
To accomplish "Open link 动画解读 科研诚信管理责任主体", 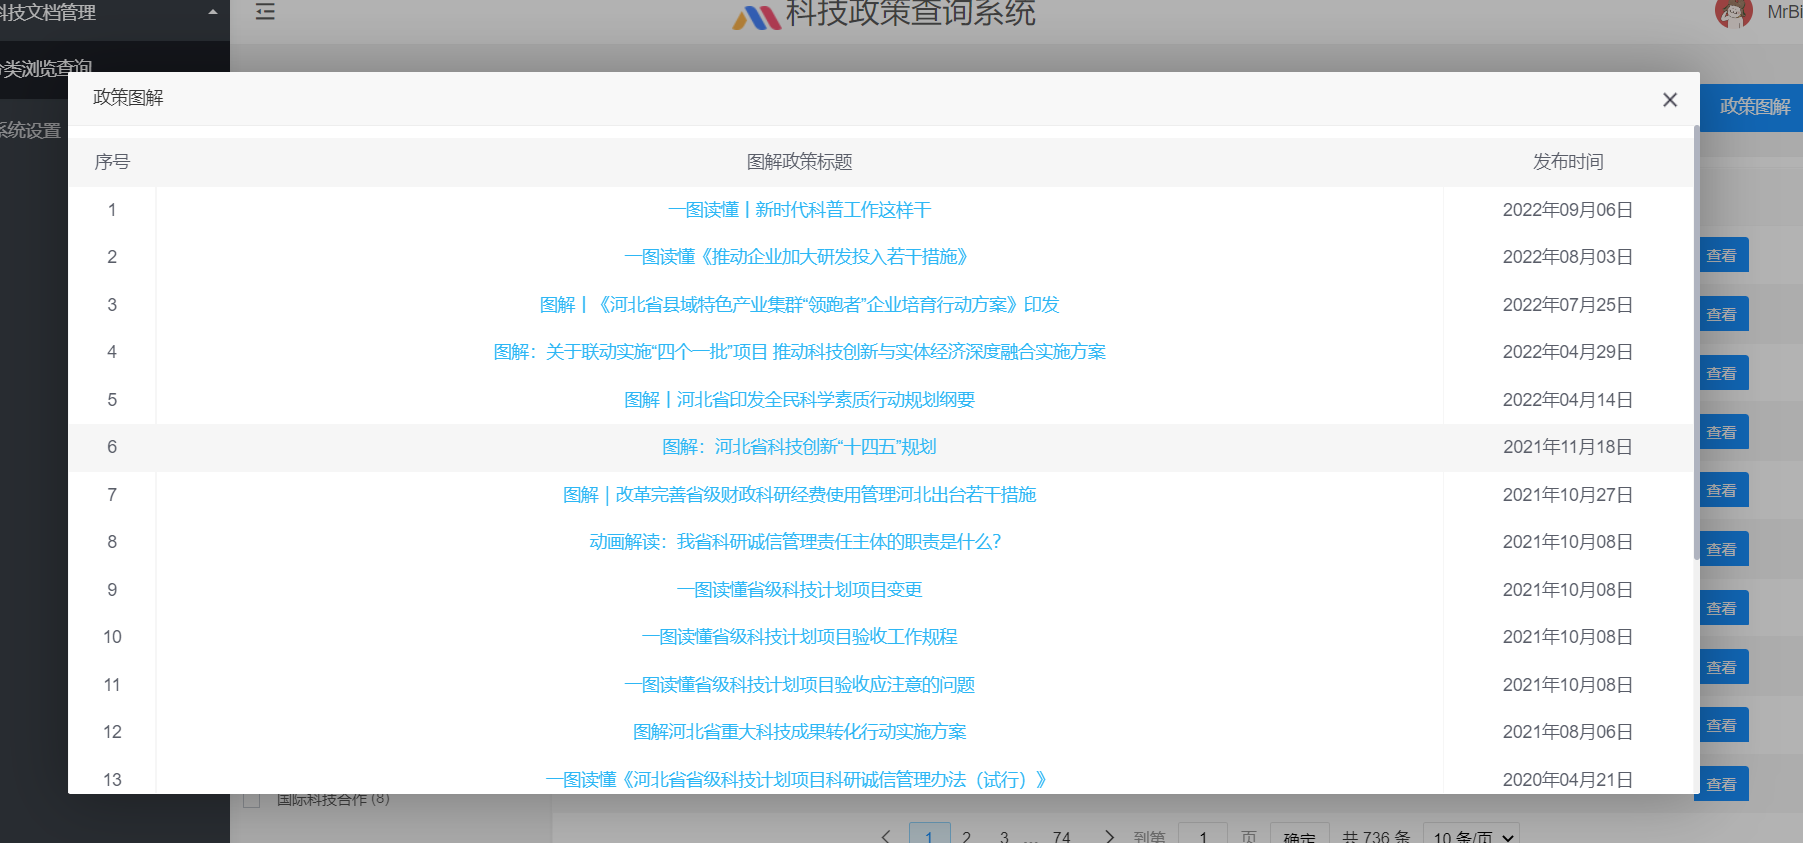I will [799, 542].
